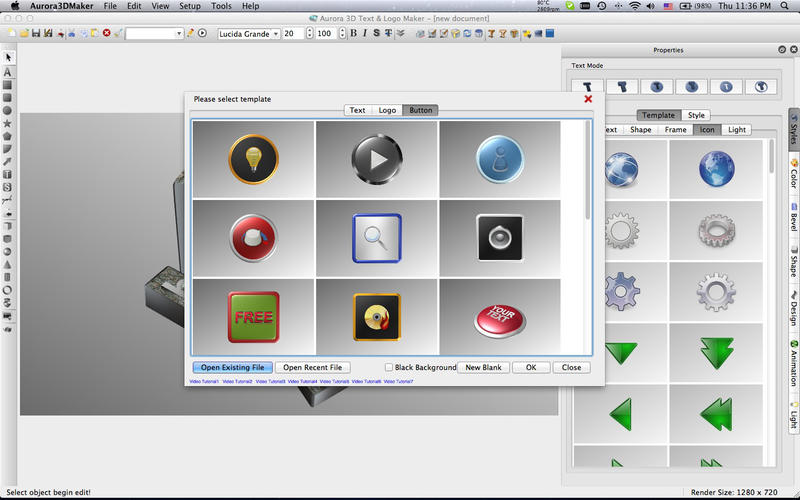Click the Italic formatting icon
Screen dimensions: 800x500
364,33
